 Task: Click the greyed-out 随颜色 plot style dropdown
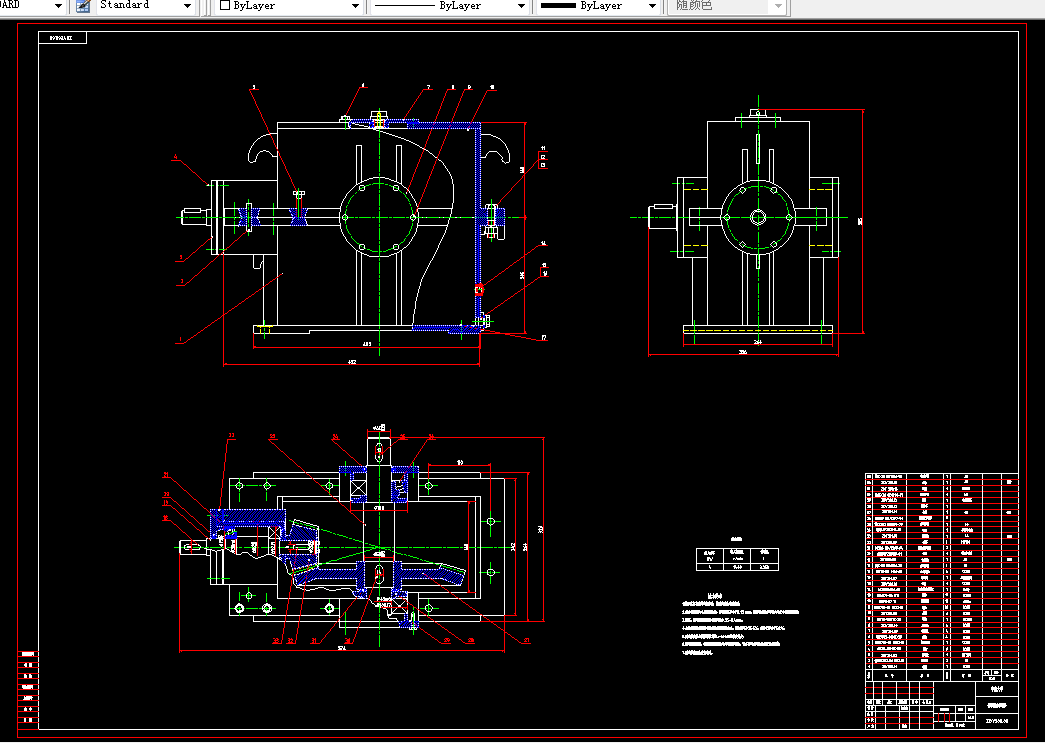(728, 6)
